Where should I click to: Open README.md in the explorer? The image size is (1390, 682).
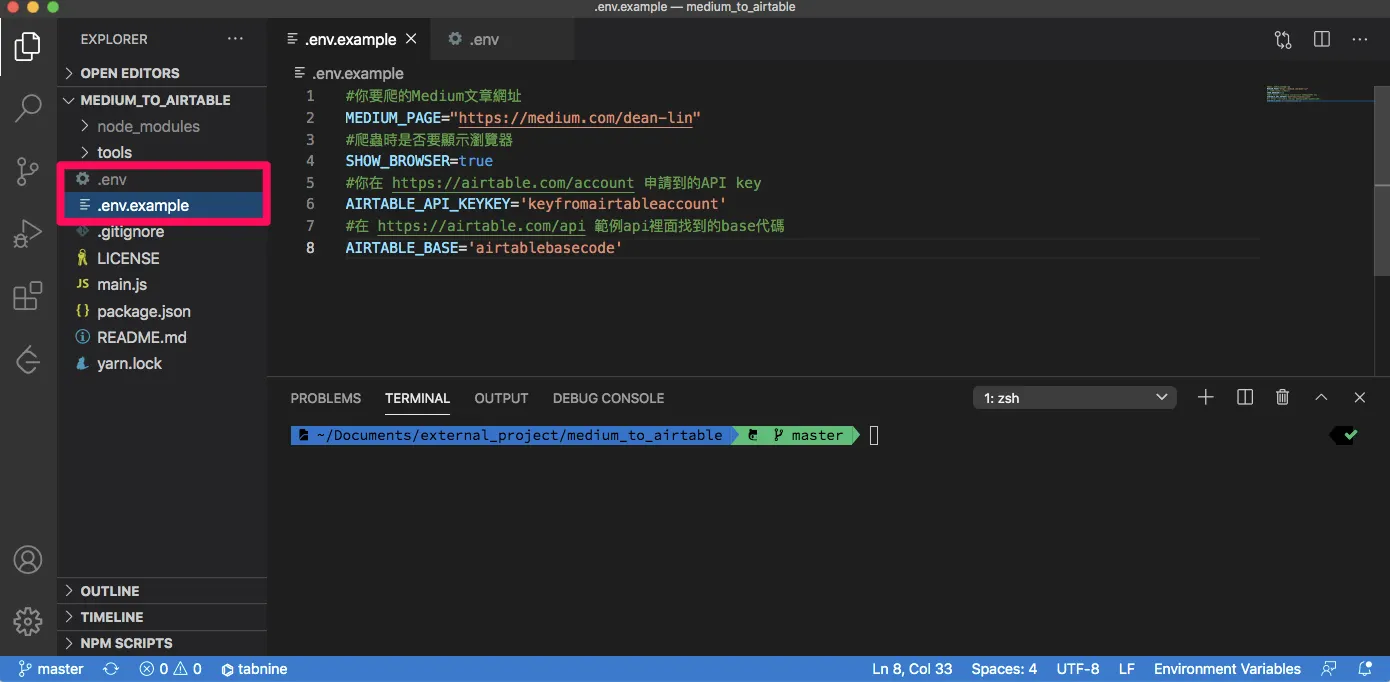tap(162, 337)
